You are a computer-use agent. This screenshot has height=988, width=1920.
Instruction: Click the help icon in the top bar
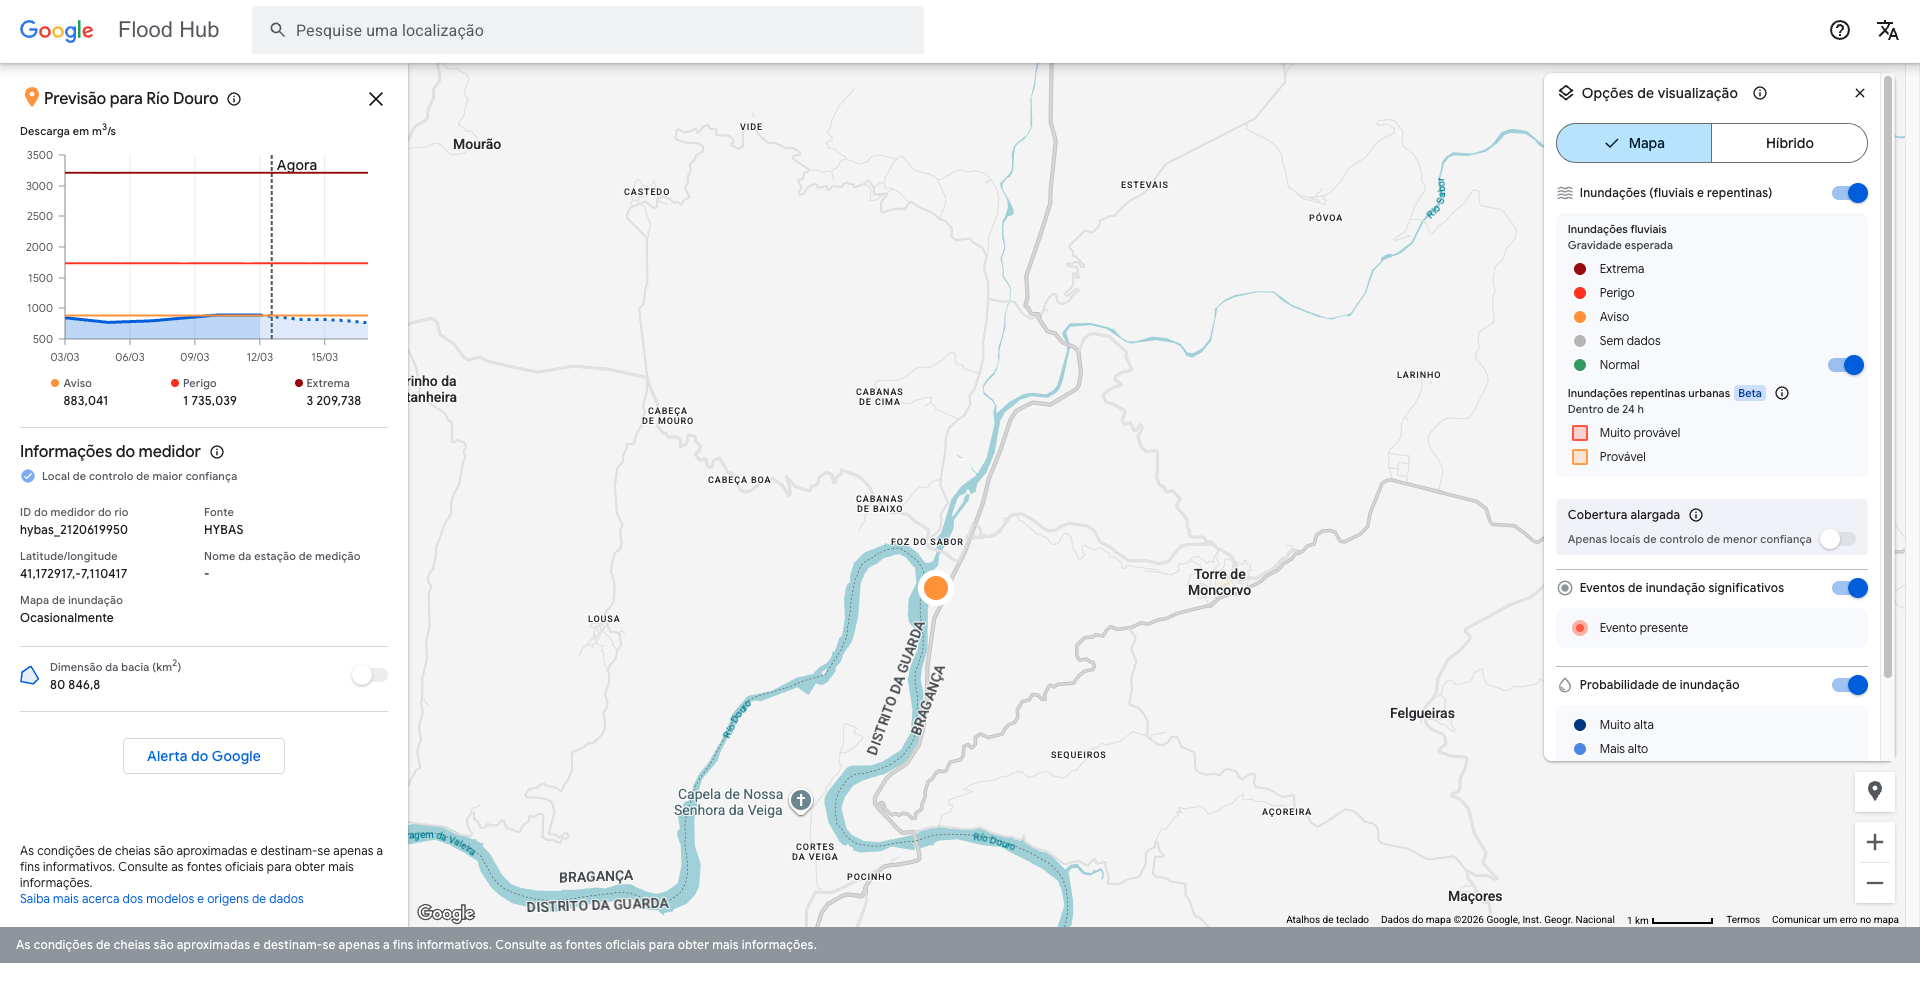(1841, 30)
